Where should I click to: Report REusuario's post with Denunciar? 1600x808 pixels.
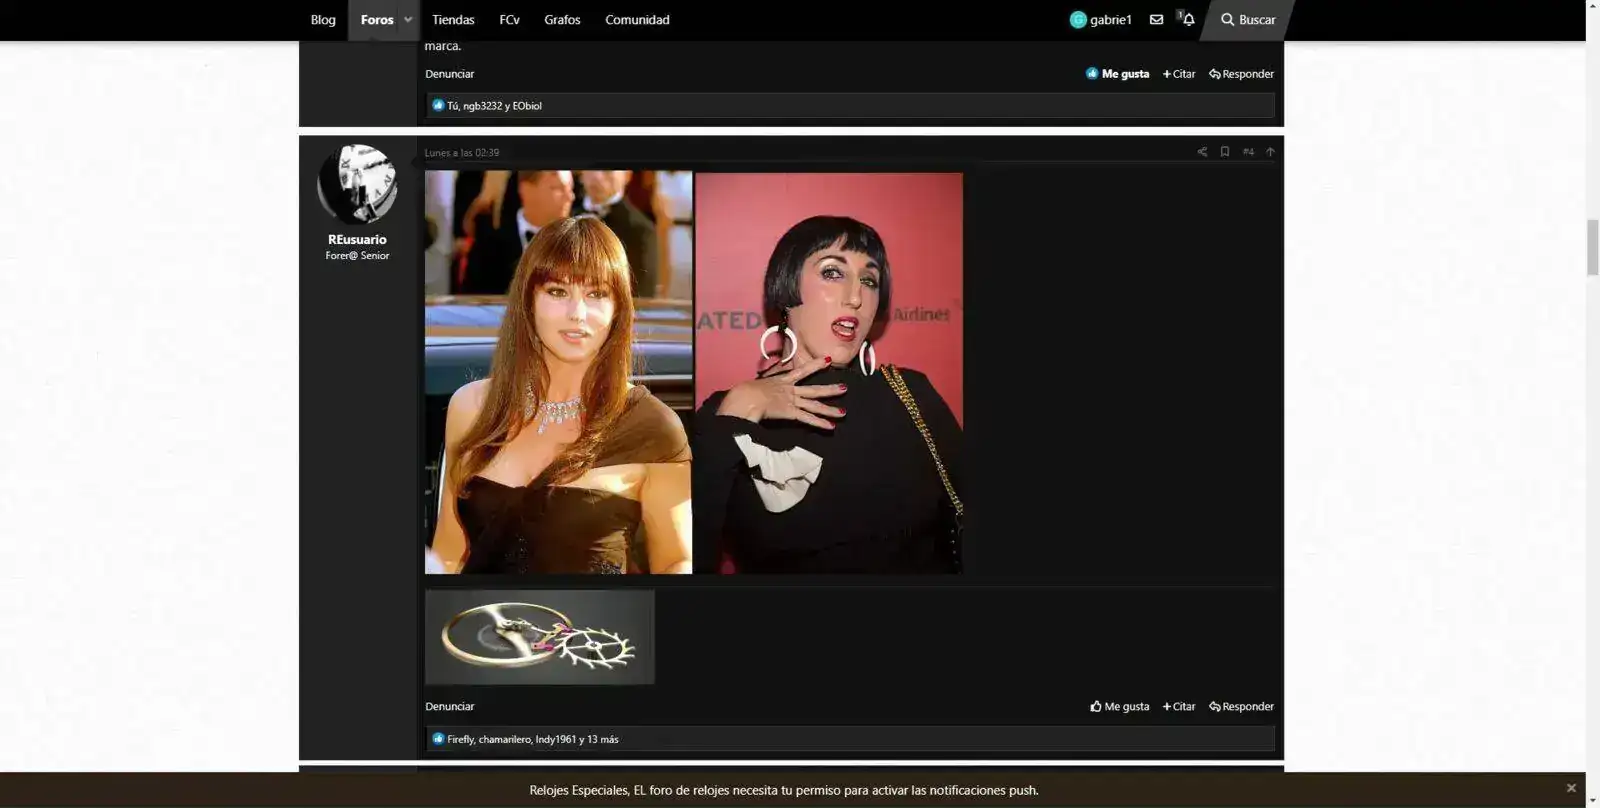tap(449, 706)
